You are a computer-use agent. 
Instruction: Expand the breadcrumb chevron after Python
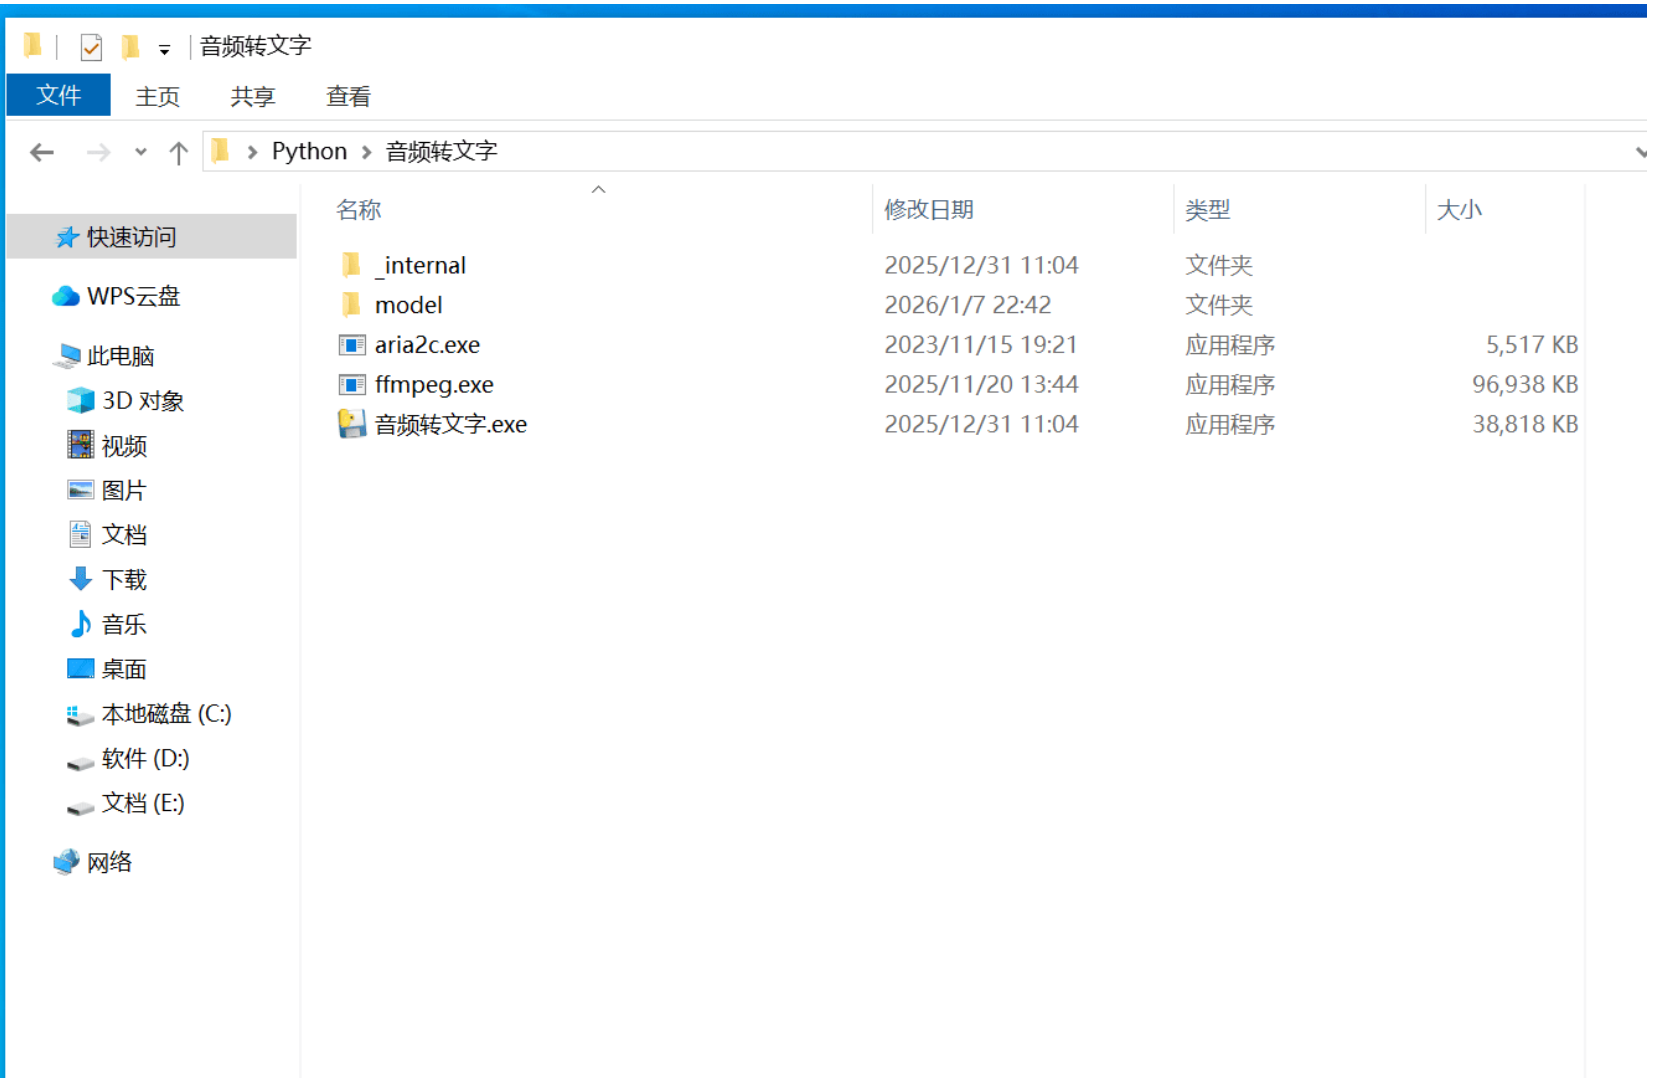(x=367, y=152)
